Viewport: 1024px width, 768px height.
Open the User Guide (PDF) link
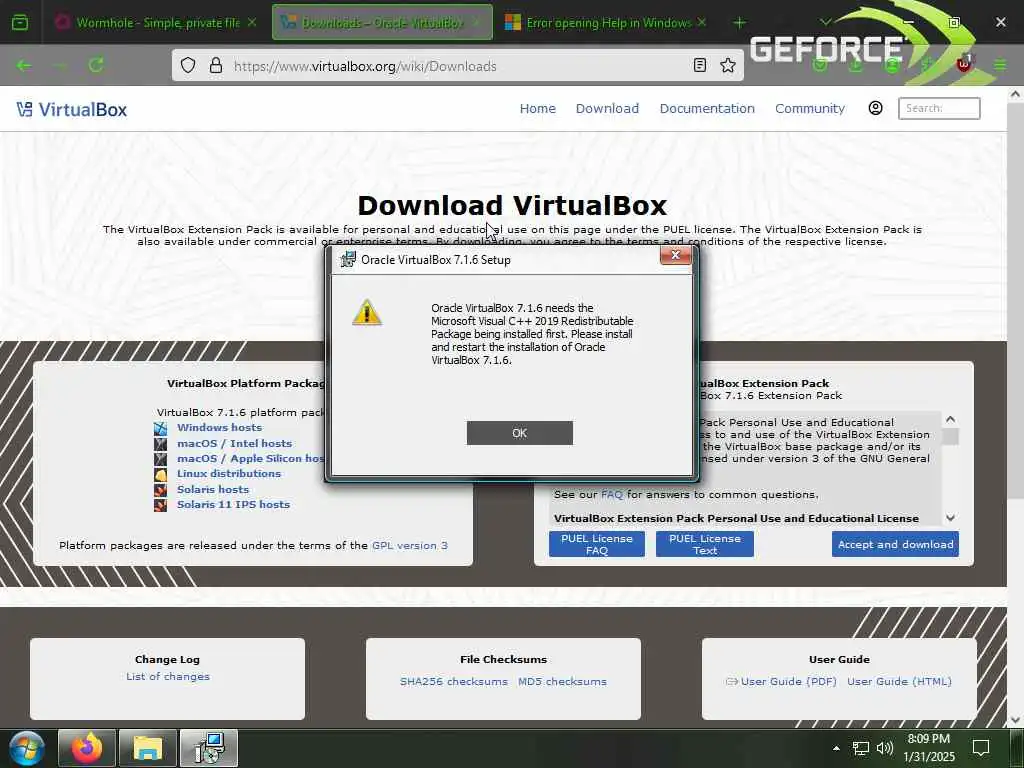click(788, 681)
